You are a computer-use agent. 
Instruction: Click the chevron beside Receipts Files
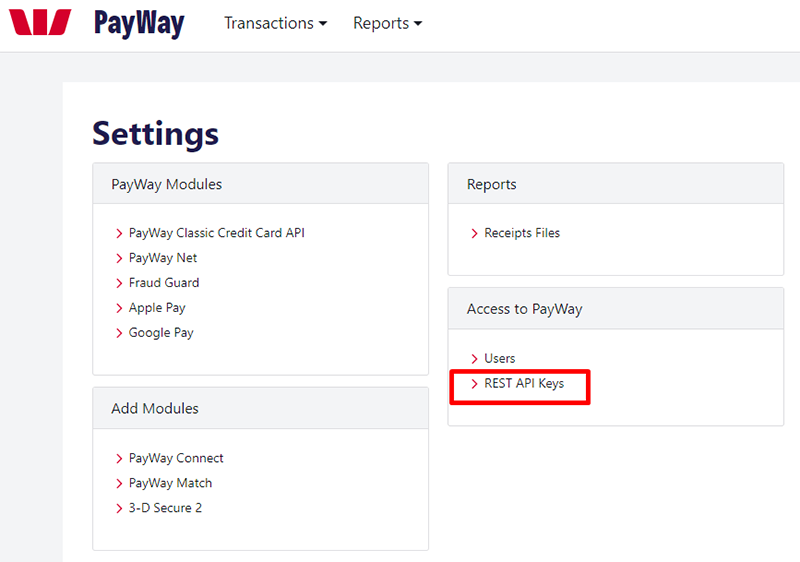coord(474,234)
